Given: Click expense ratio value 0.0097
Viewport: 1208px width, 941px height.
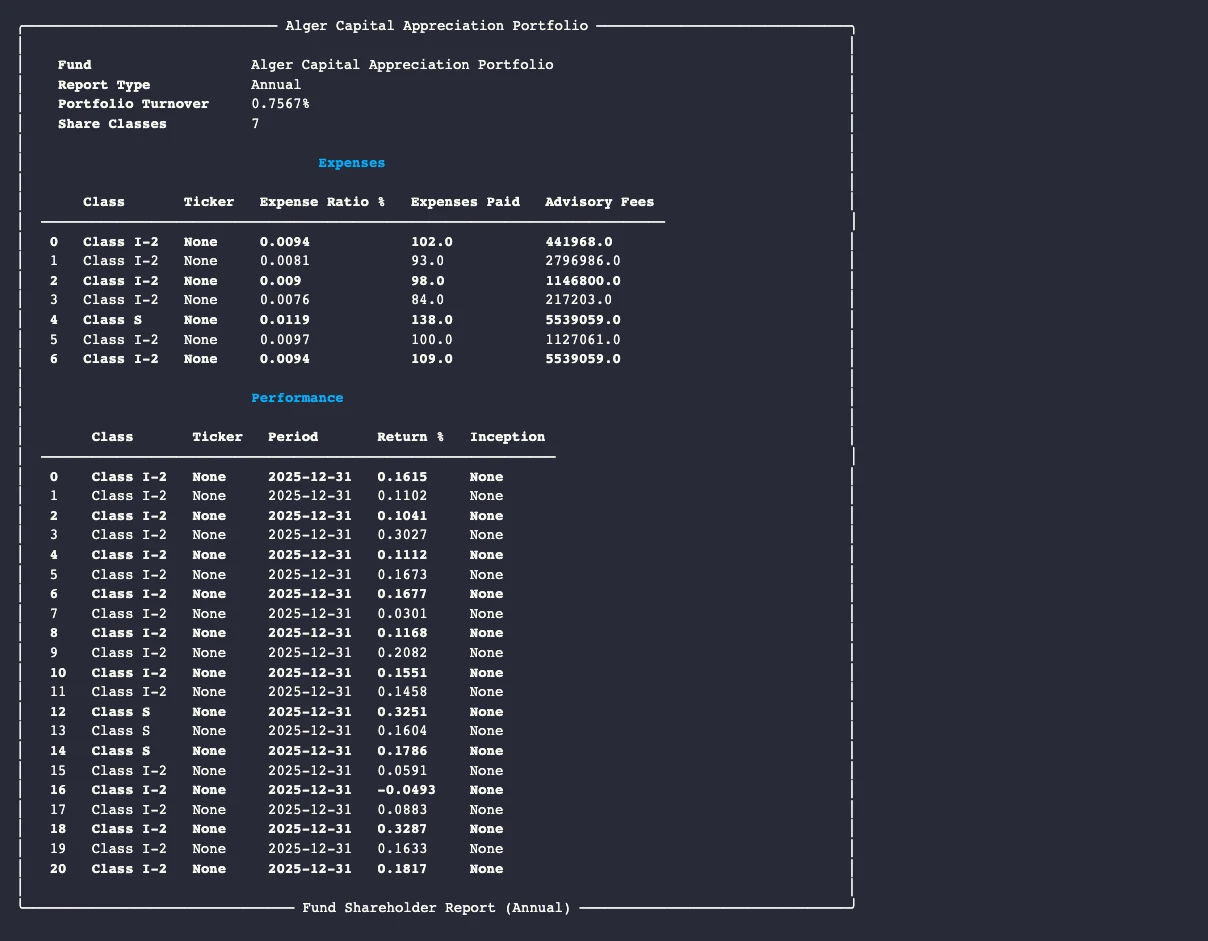Looking at the screenshot, I should click(x=284, y=340).
